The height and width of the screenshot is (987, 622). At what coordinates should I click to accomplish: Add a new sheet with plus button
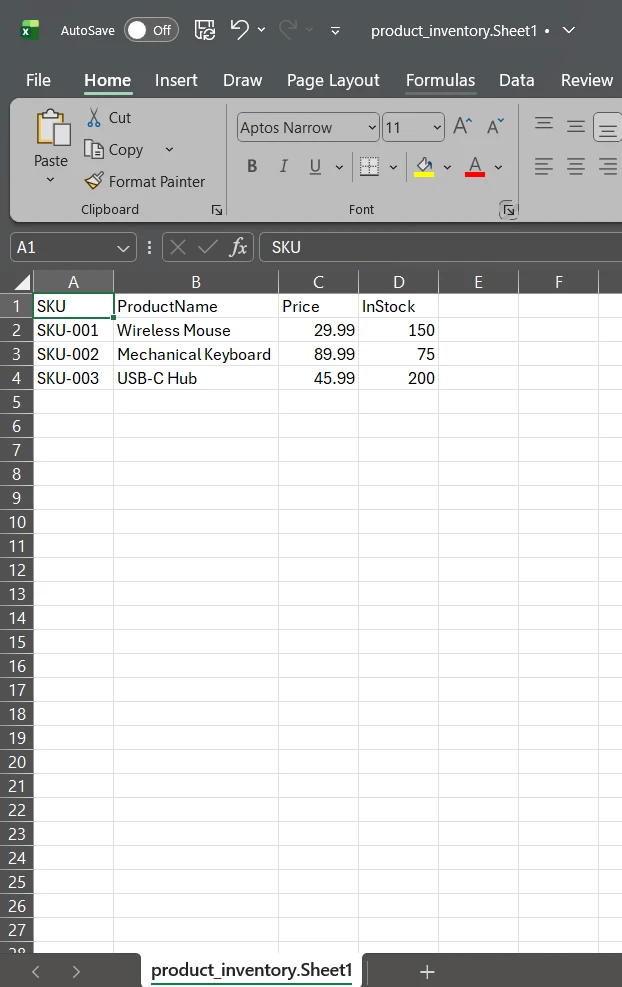(x=427, y=971)
